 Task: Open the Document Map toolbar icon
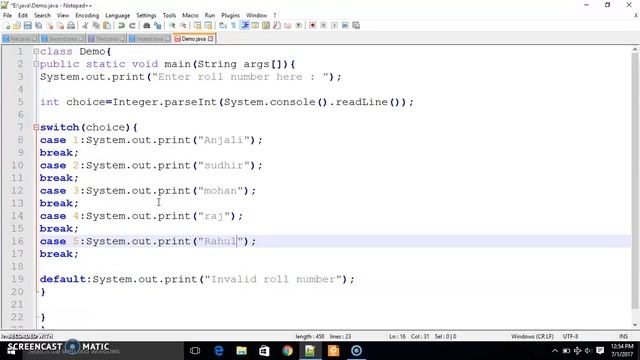266,25
